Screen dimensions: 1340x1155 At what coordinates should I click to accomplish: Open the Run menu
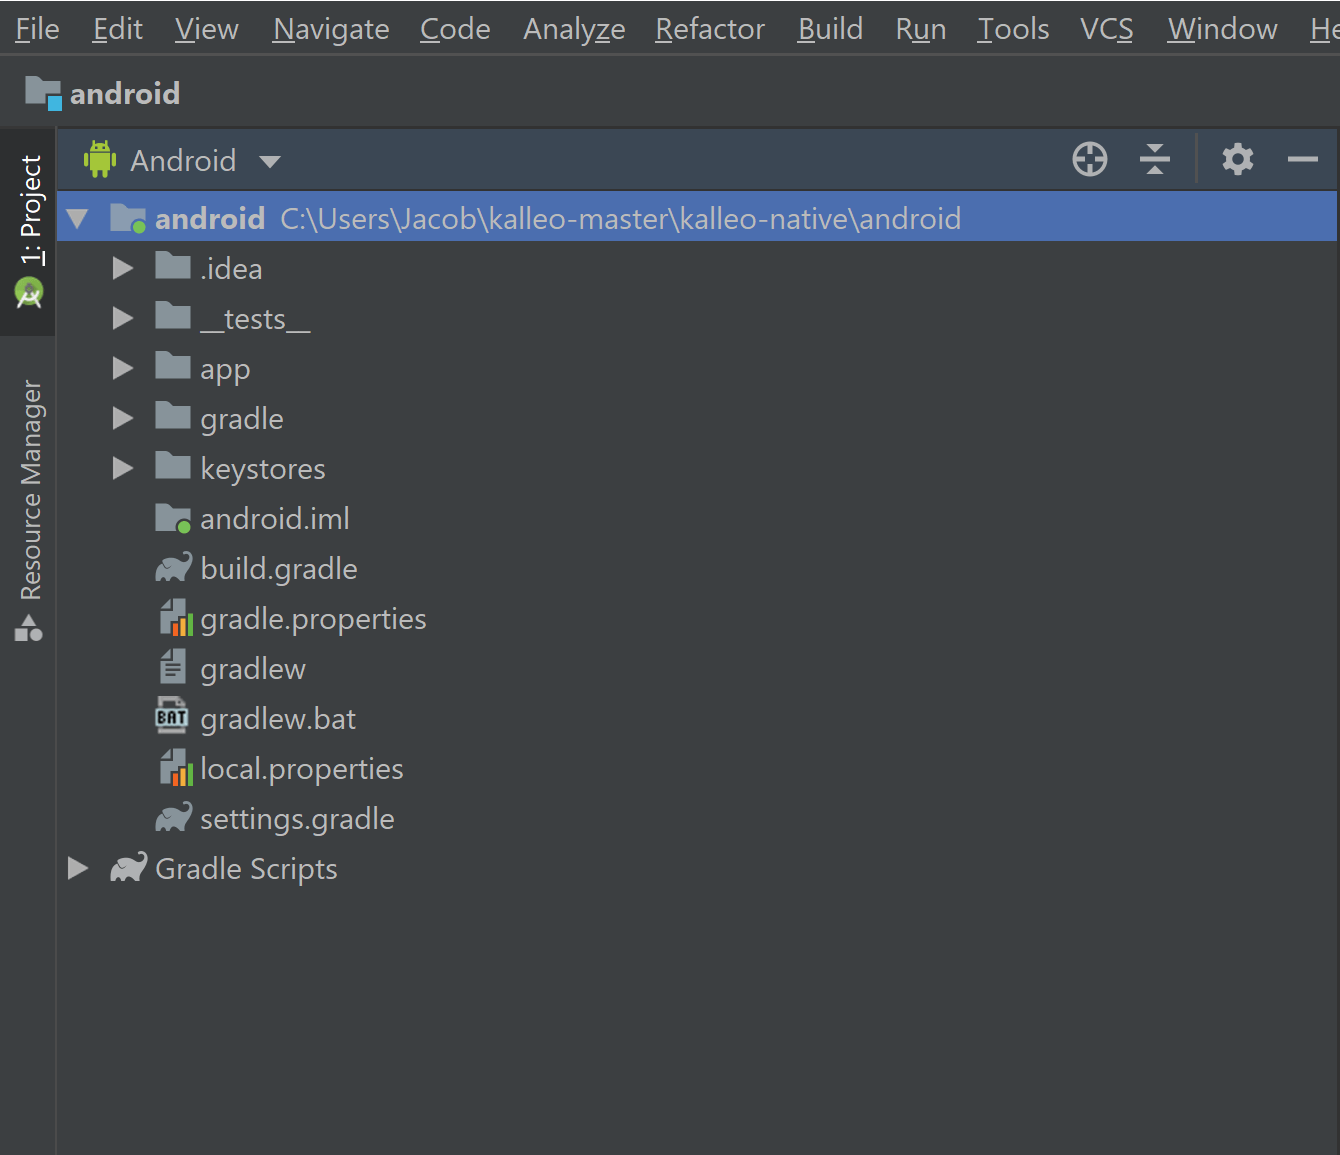[921, 29]
